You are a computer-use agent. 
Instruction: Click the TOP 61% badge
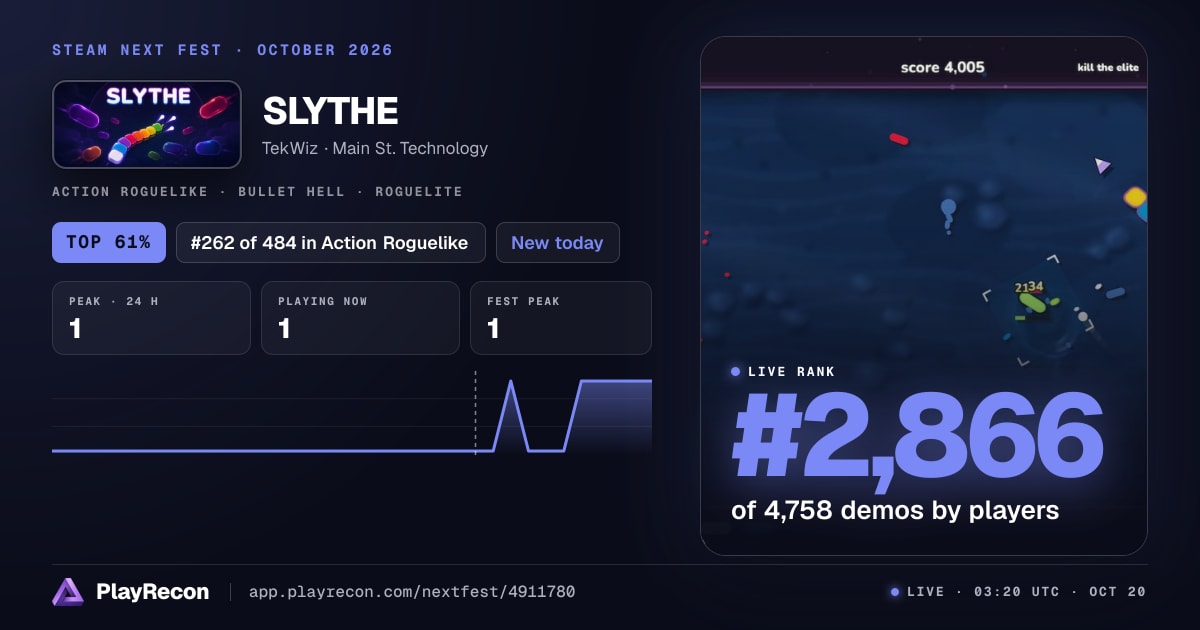(x=109, y=242)
